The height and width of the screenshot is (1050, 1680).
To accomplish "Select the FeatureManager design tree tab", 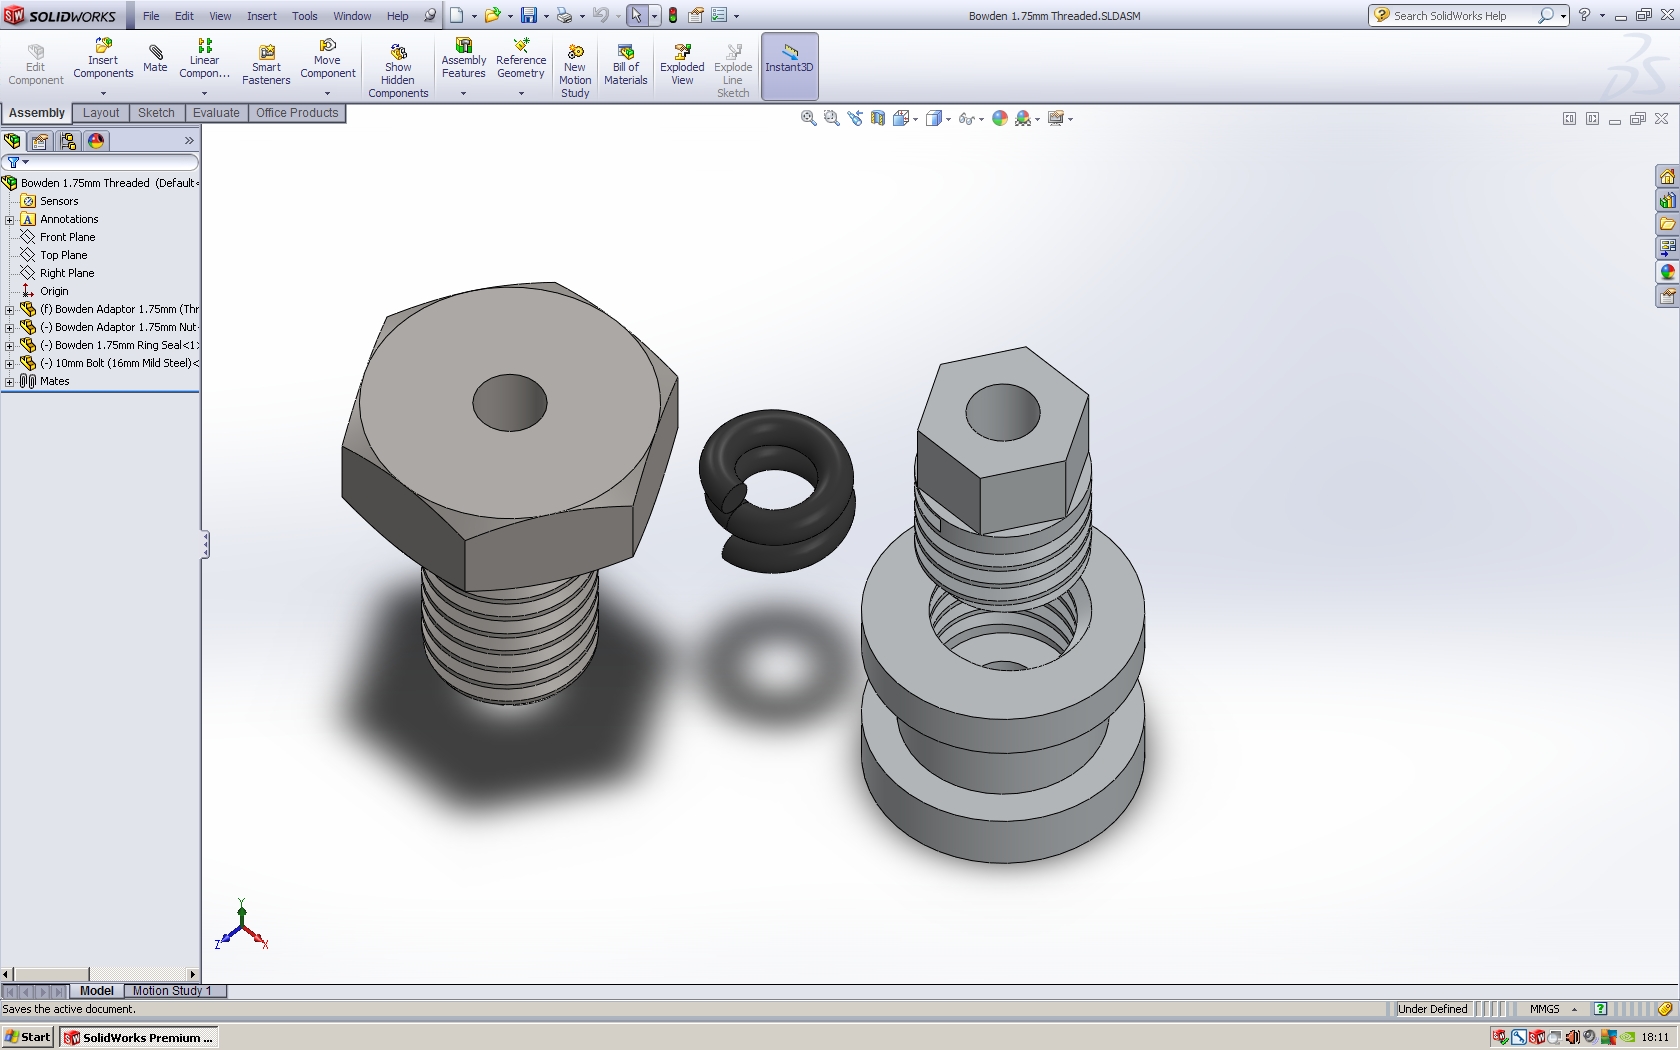I will pos(12,141).
